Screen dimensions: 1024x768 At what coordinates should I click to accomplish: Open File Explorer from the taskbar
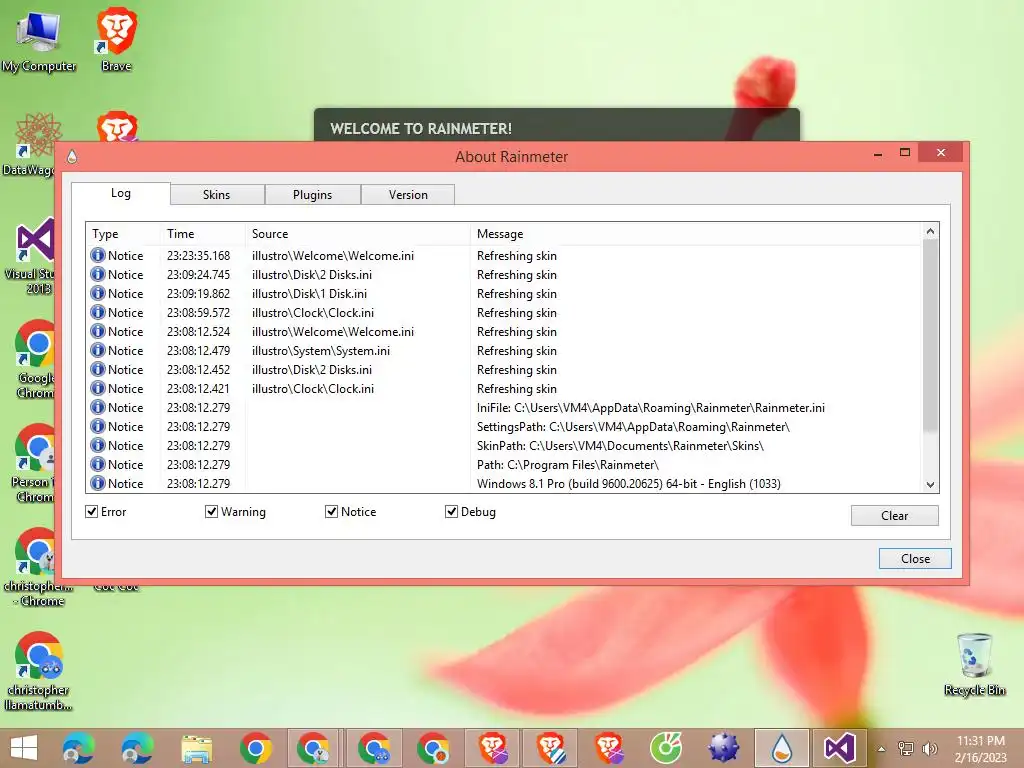(x=197, y=748)
